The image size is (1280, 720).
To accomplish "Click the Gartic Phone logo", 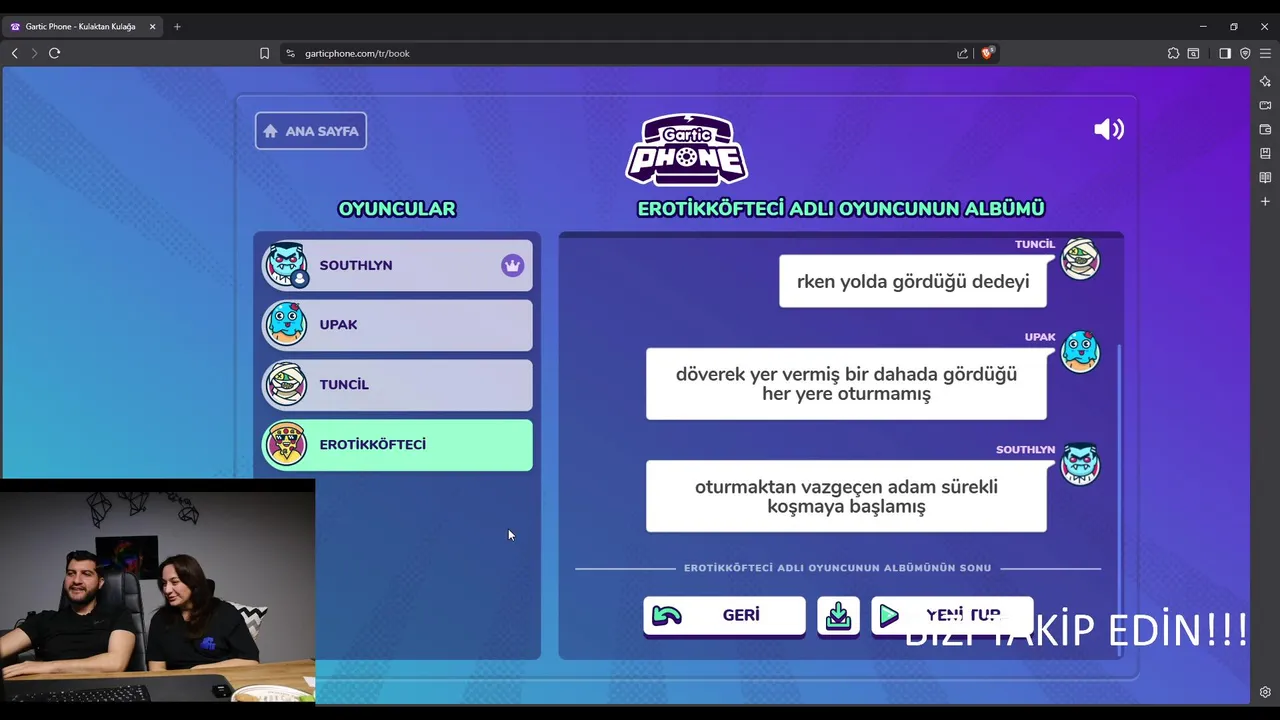I will [687, 150].
